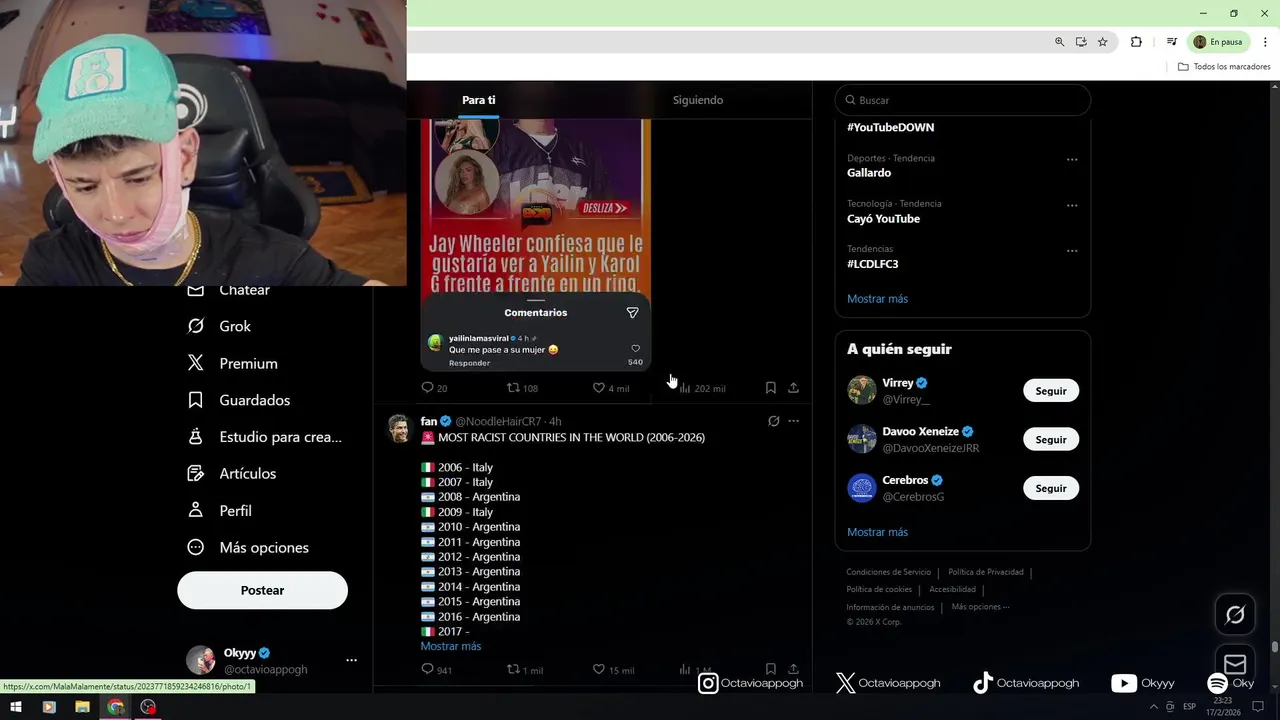
Task: Open Chrome extensions puzzle icon
Action: 1136,42
